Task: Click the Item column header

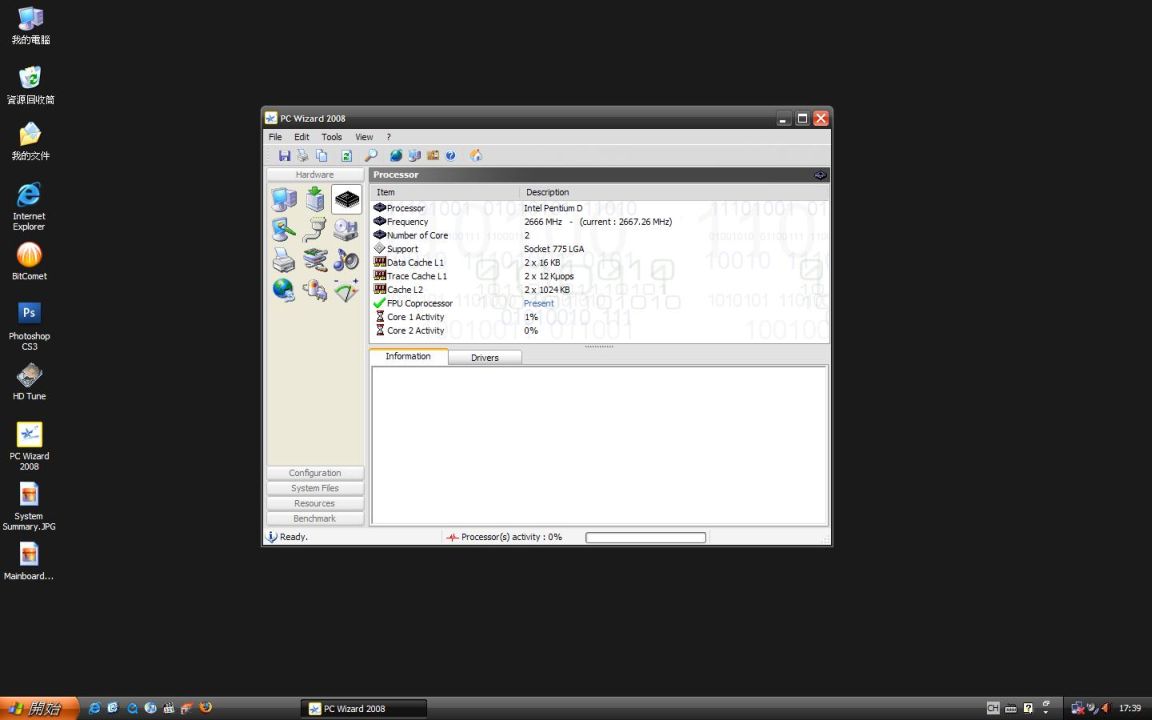Action: 444,192
